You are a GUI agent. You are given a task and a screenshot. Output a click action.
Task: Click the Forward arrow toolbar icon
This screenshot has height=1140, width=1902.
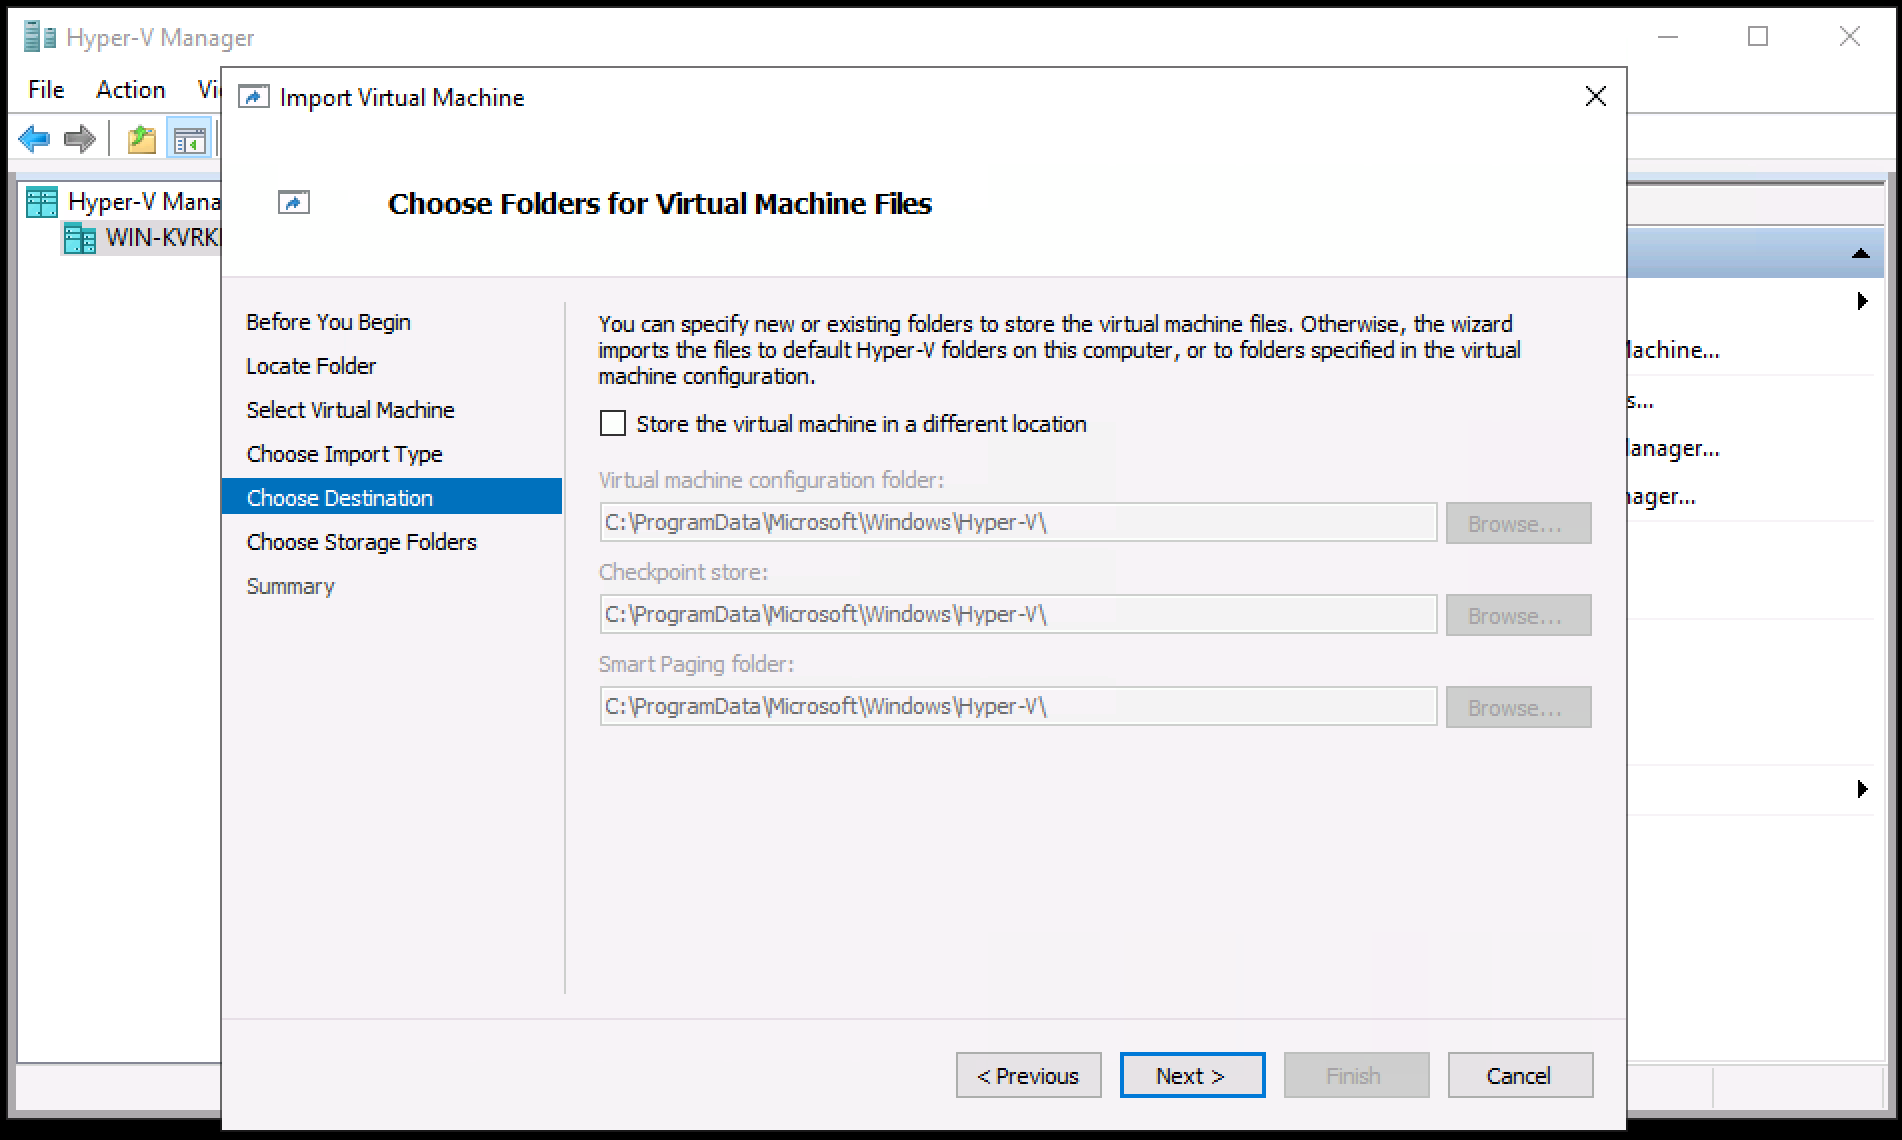(80, 139)
